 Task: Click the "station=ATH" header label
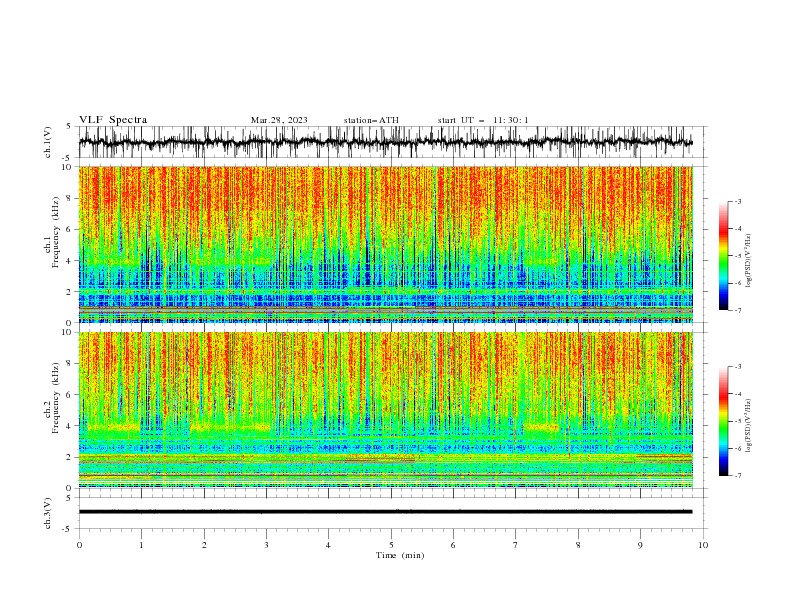coord(371,120)
